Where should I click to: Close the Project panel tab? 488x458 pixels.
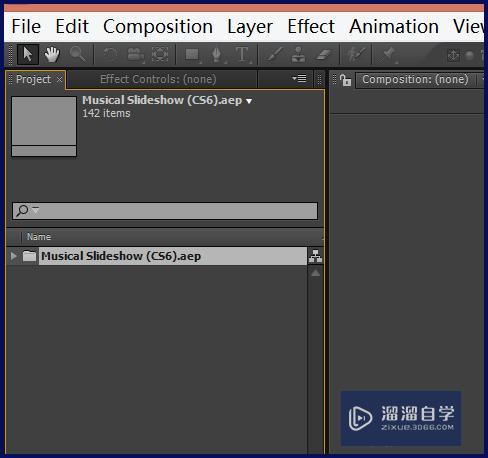59,80
